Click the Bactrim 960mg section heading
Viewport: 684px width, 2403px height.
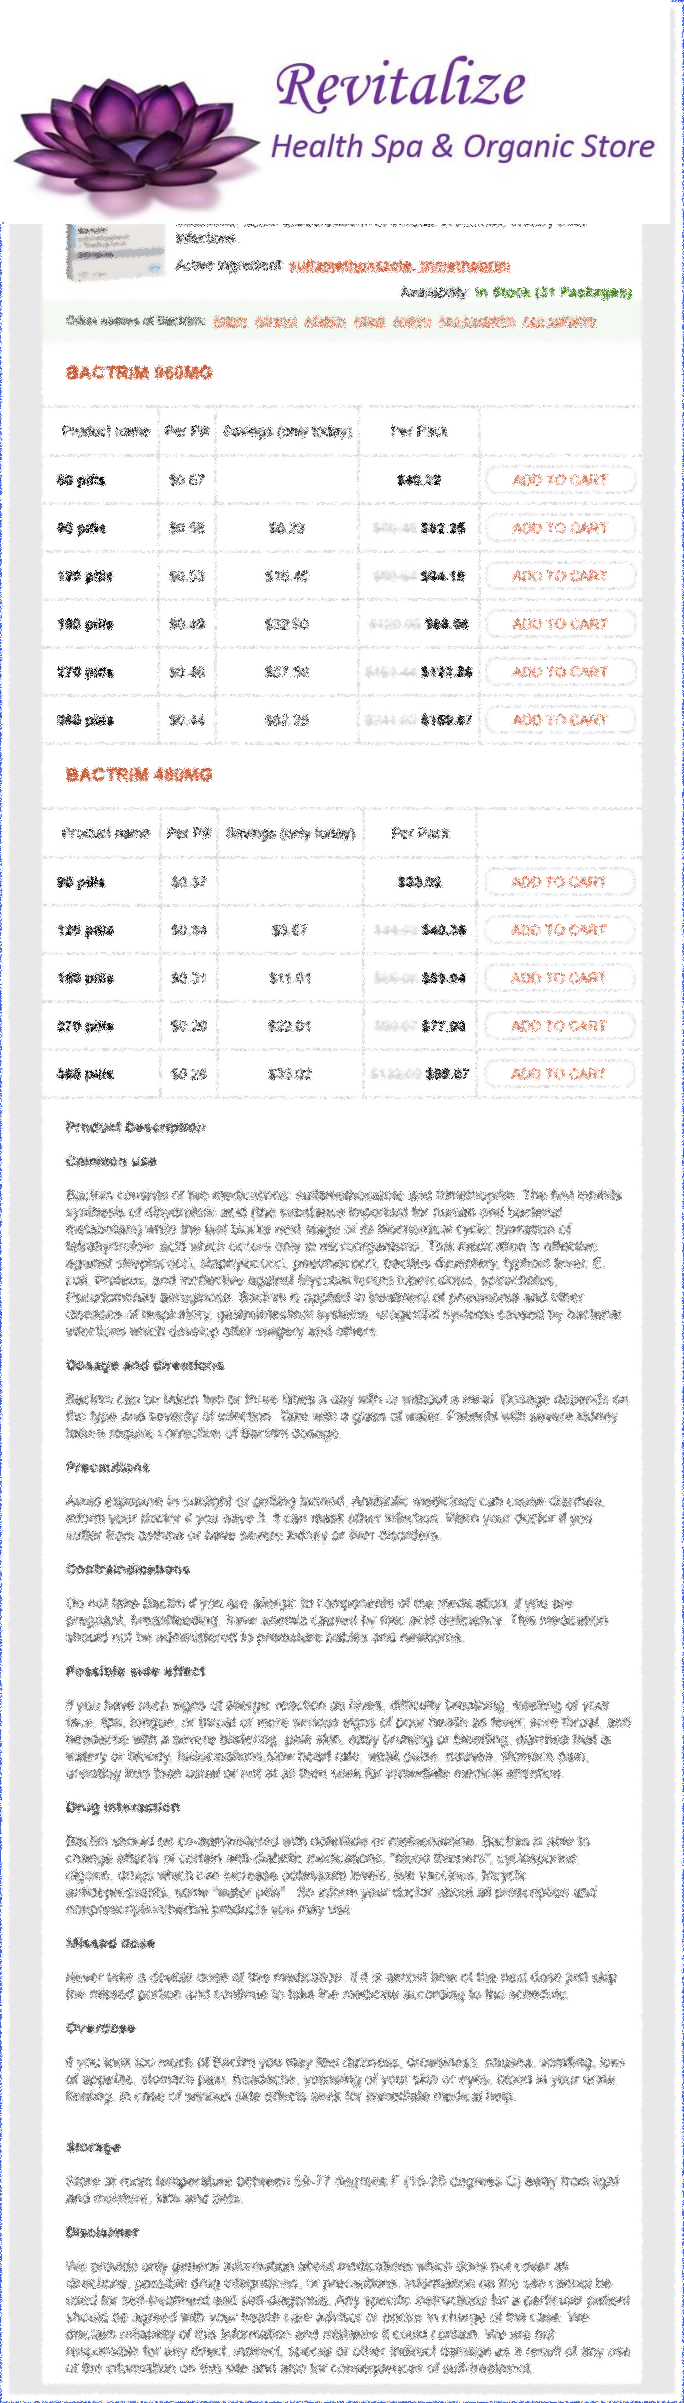coord(139,373)
